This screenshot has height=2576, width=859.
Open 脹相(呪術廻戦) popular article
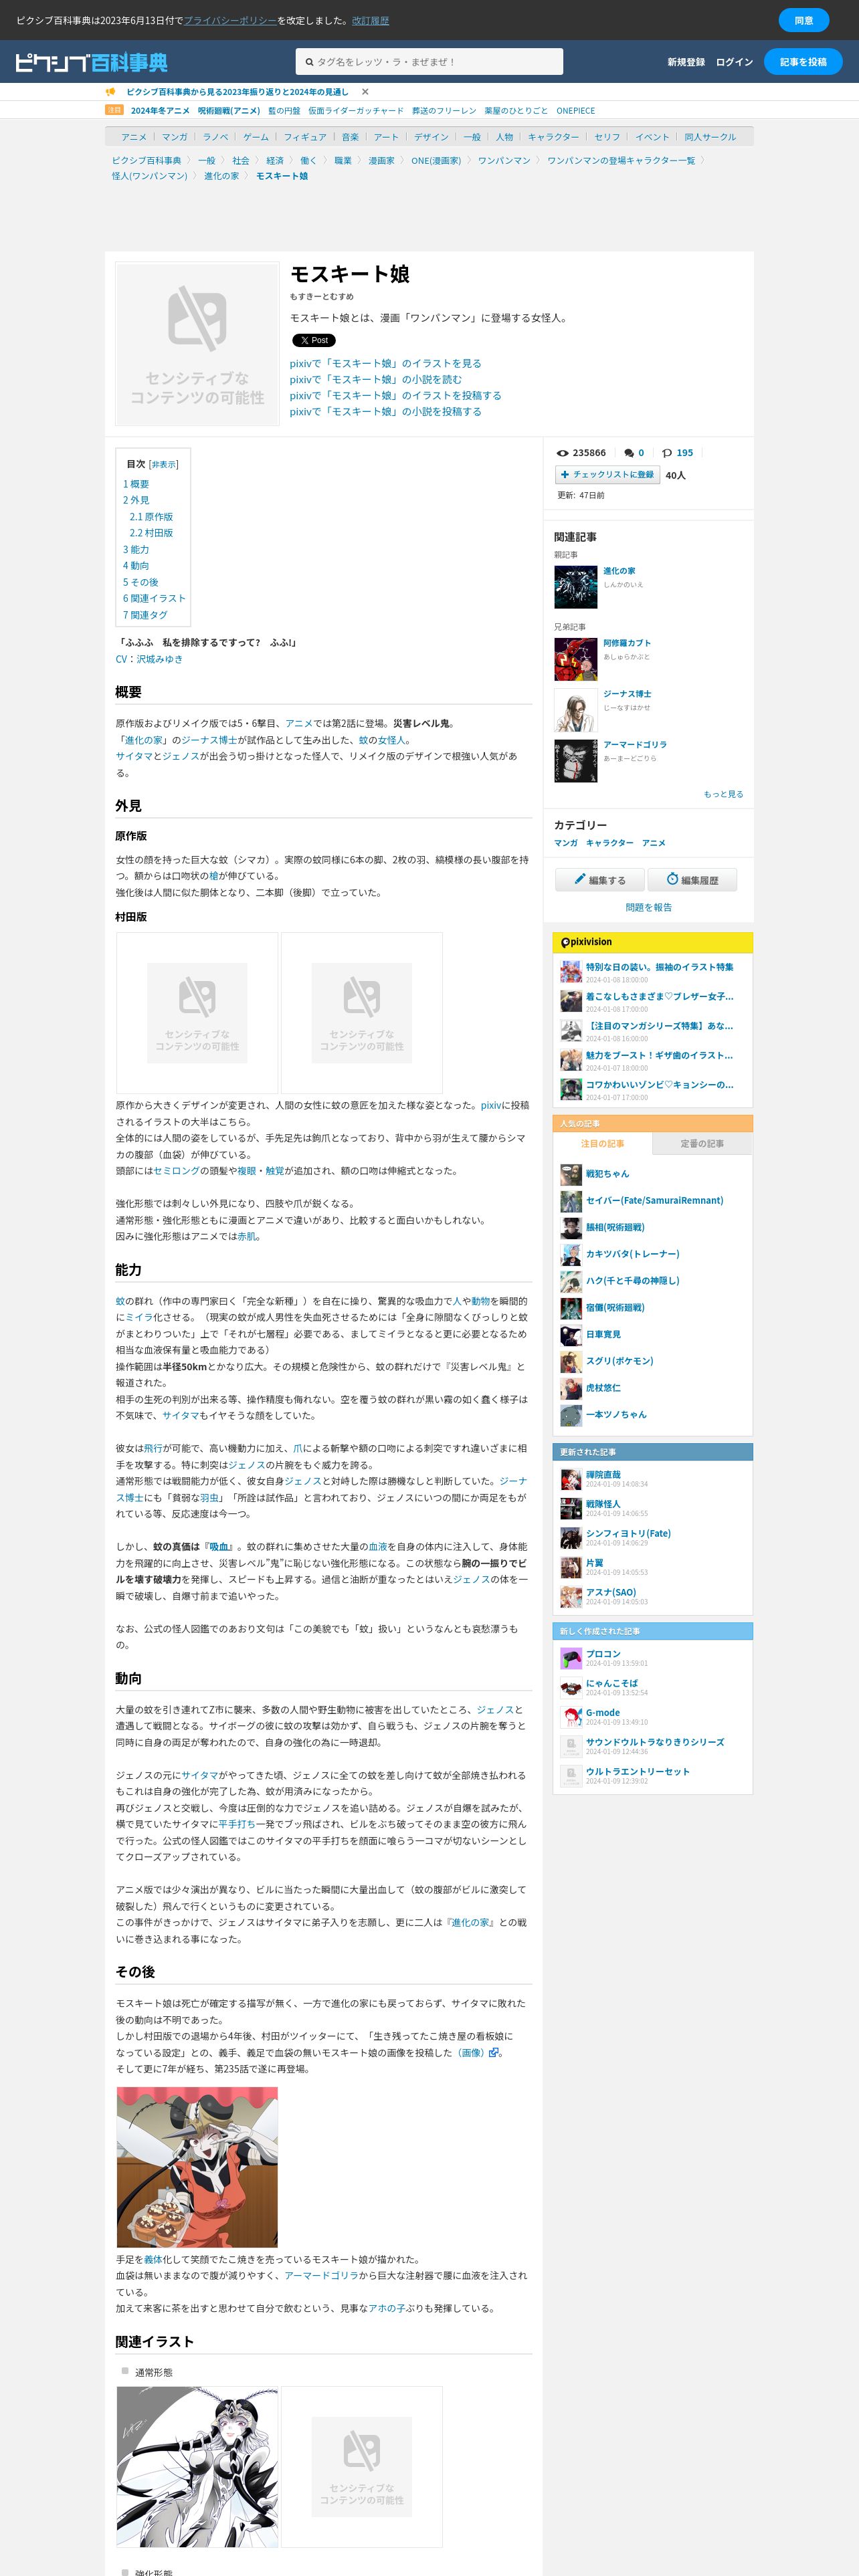[x=615, y=1227]
